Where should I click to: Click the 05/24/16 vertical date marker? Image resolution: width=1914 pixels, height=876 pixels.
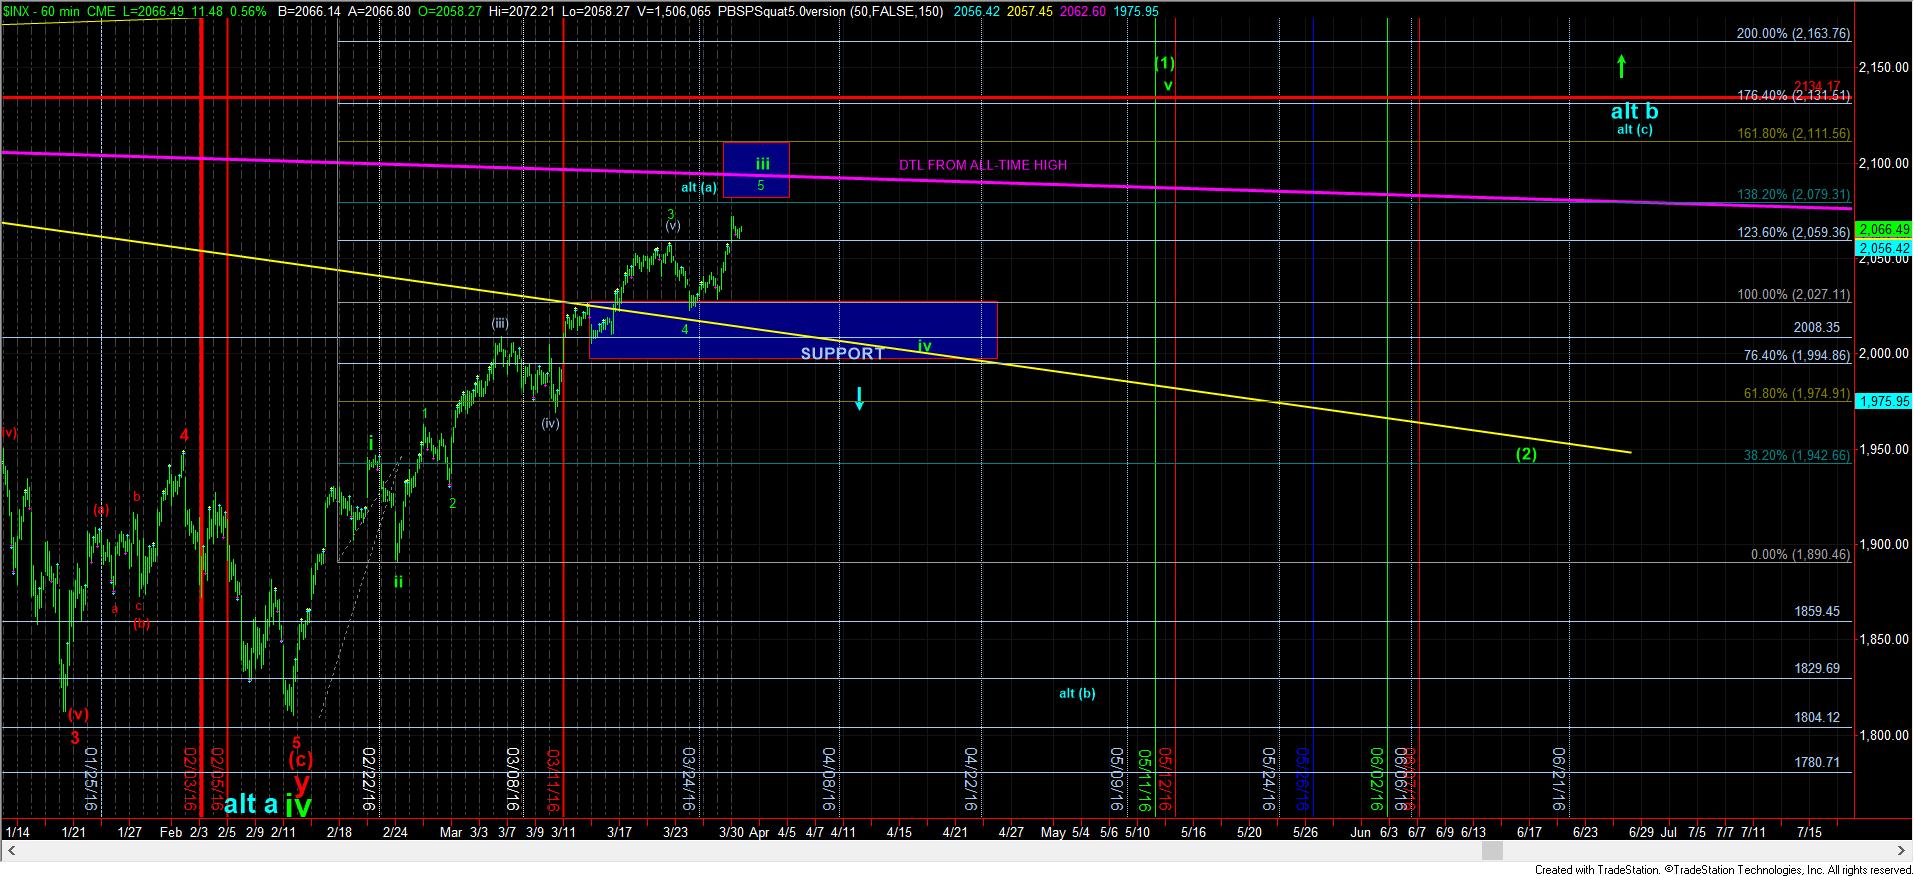coord(1269,779)
